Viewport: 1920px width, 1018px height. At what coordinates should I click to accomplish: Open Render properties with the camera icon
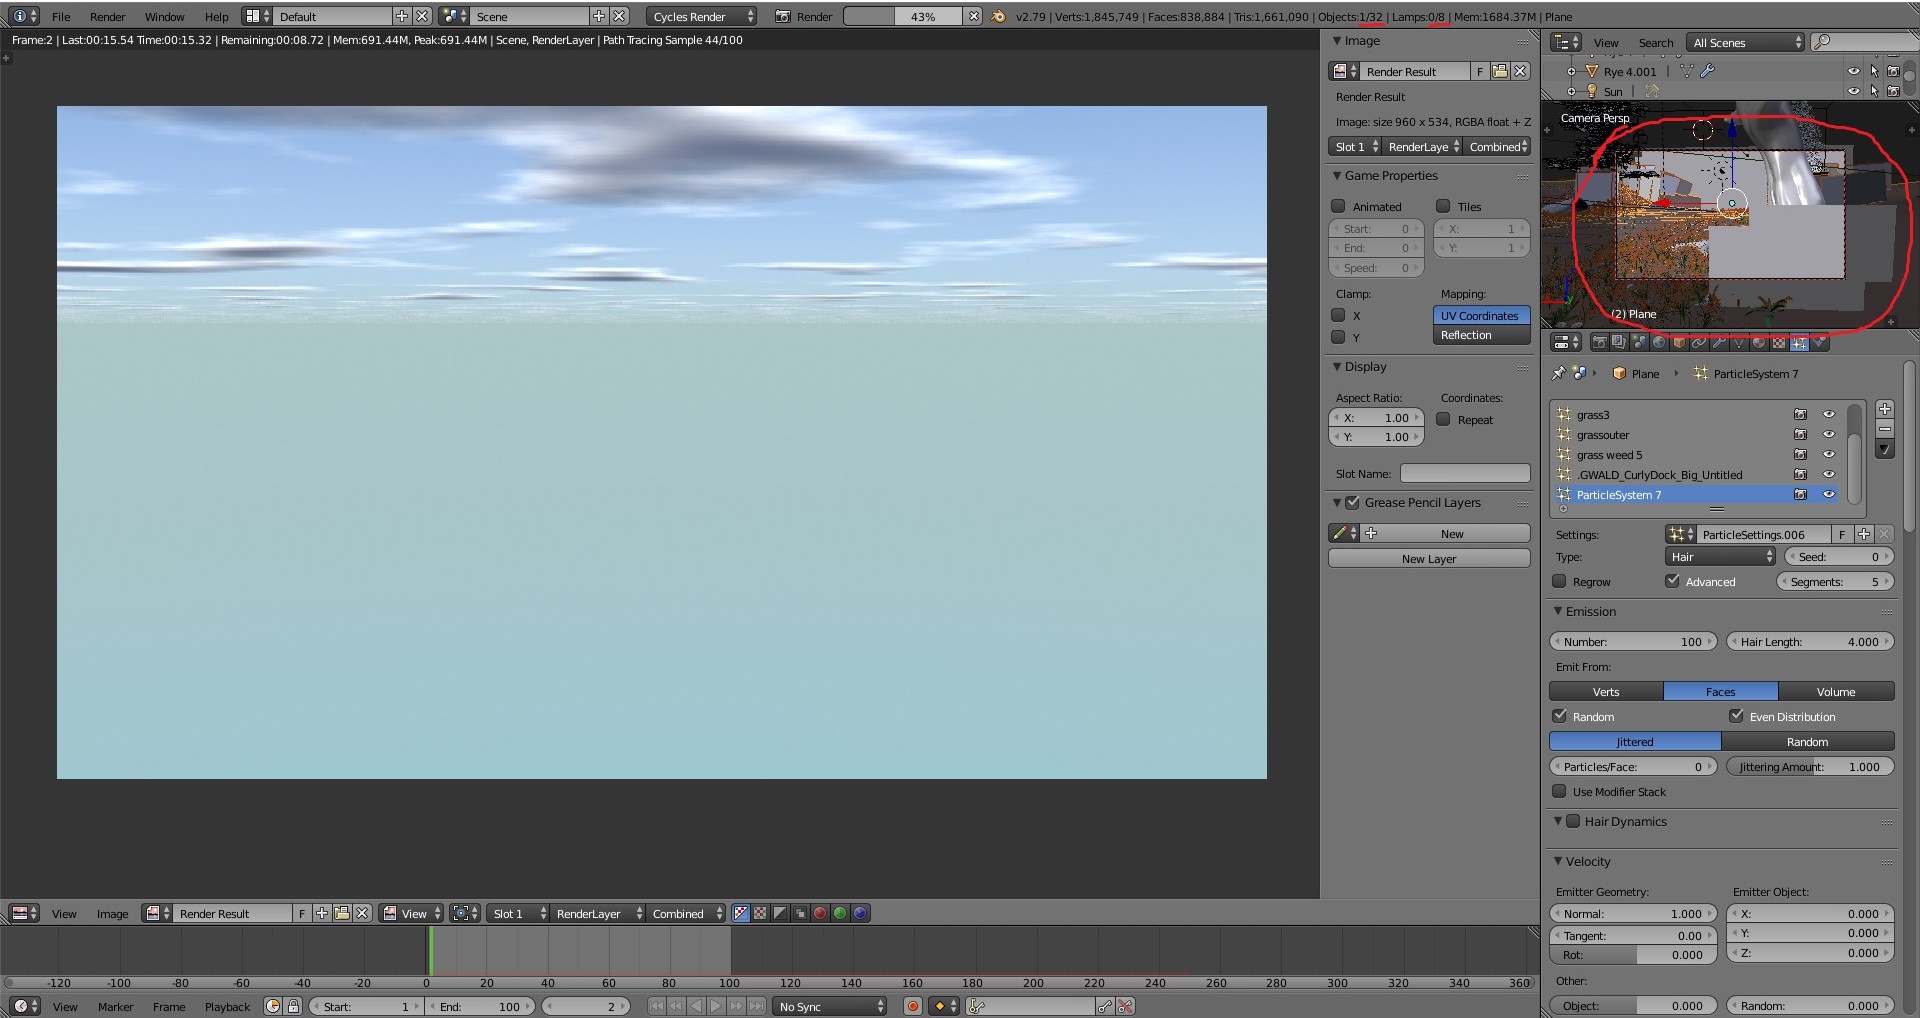coord(1600,342)
